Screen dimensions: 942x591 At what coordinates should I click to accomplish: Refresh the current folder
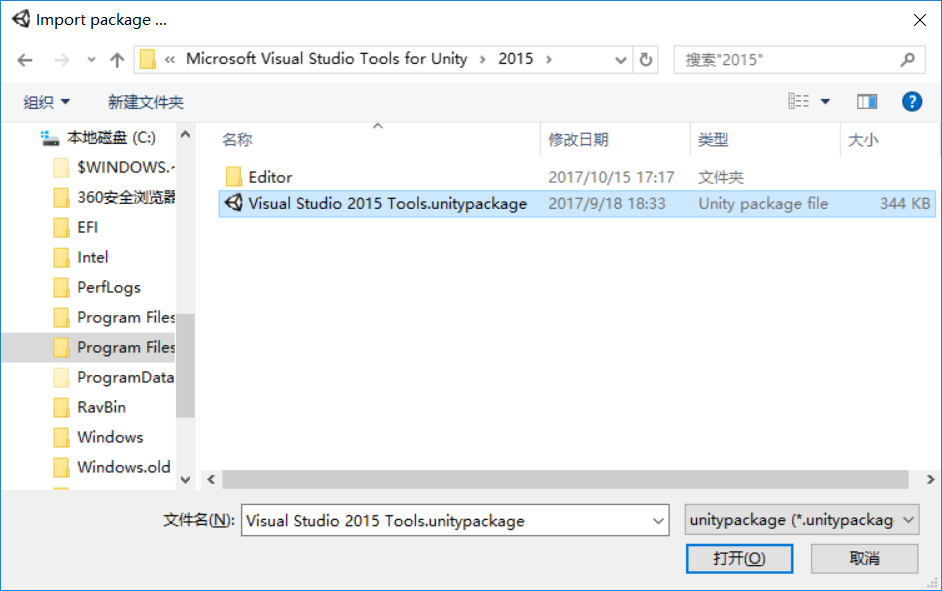point(646,59)
